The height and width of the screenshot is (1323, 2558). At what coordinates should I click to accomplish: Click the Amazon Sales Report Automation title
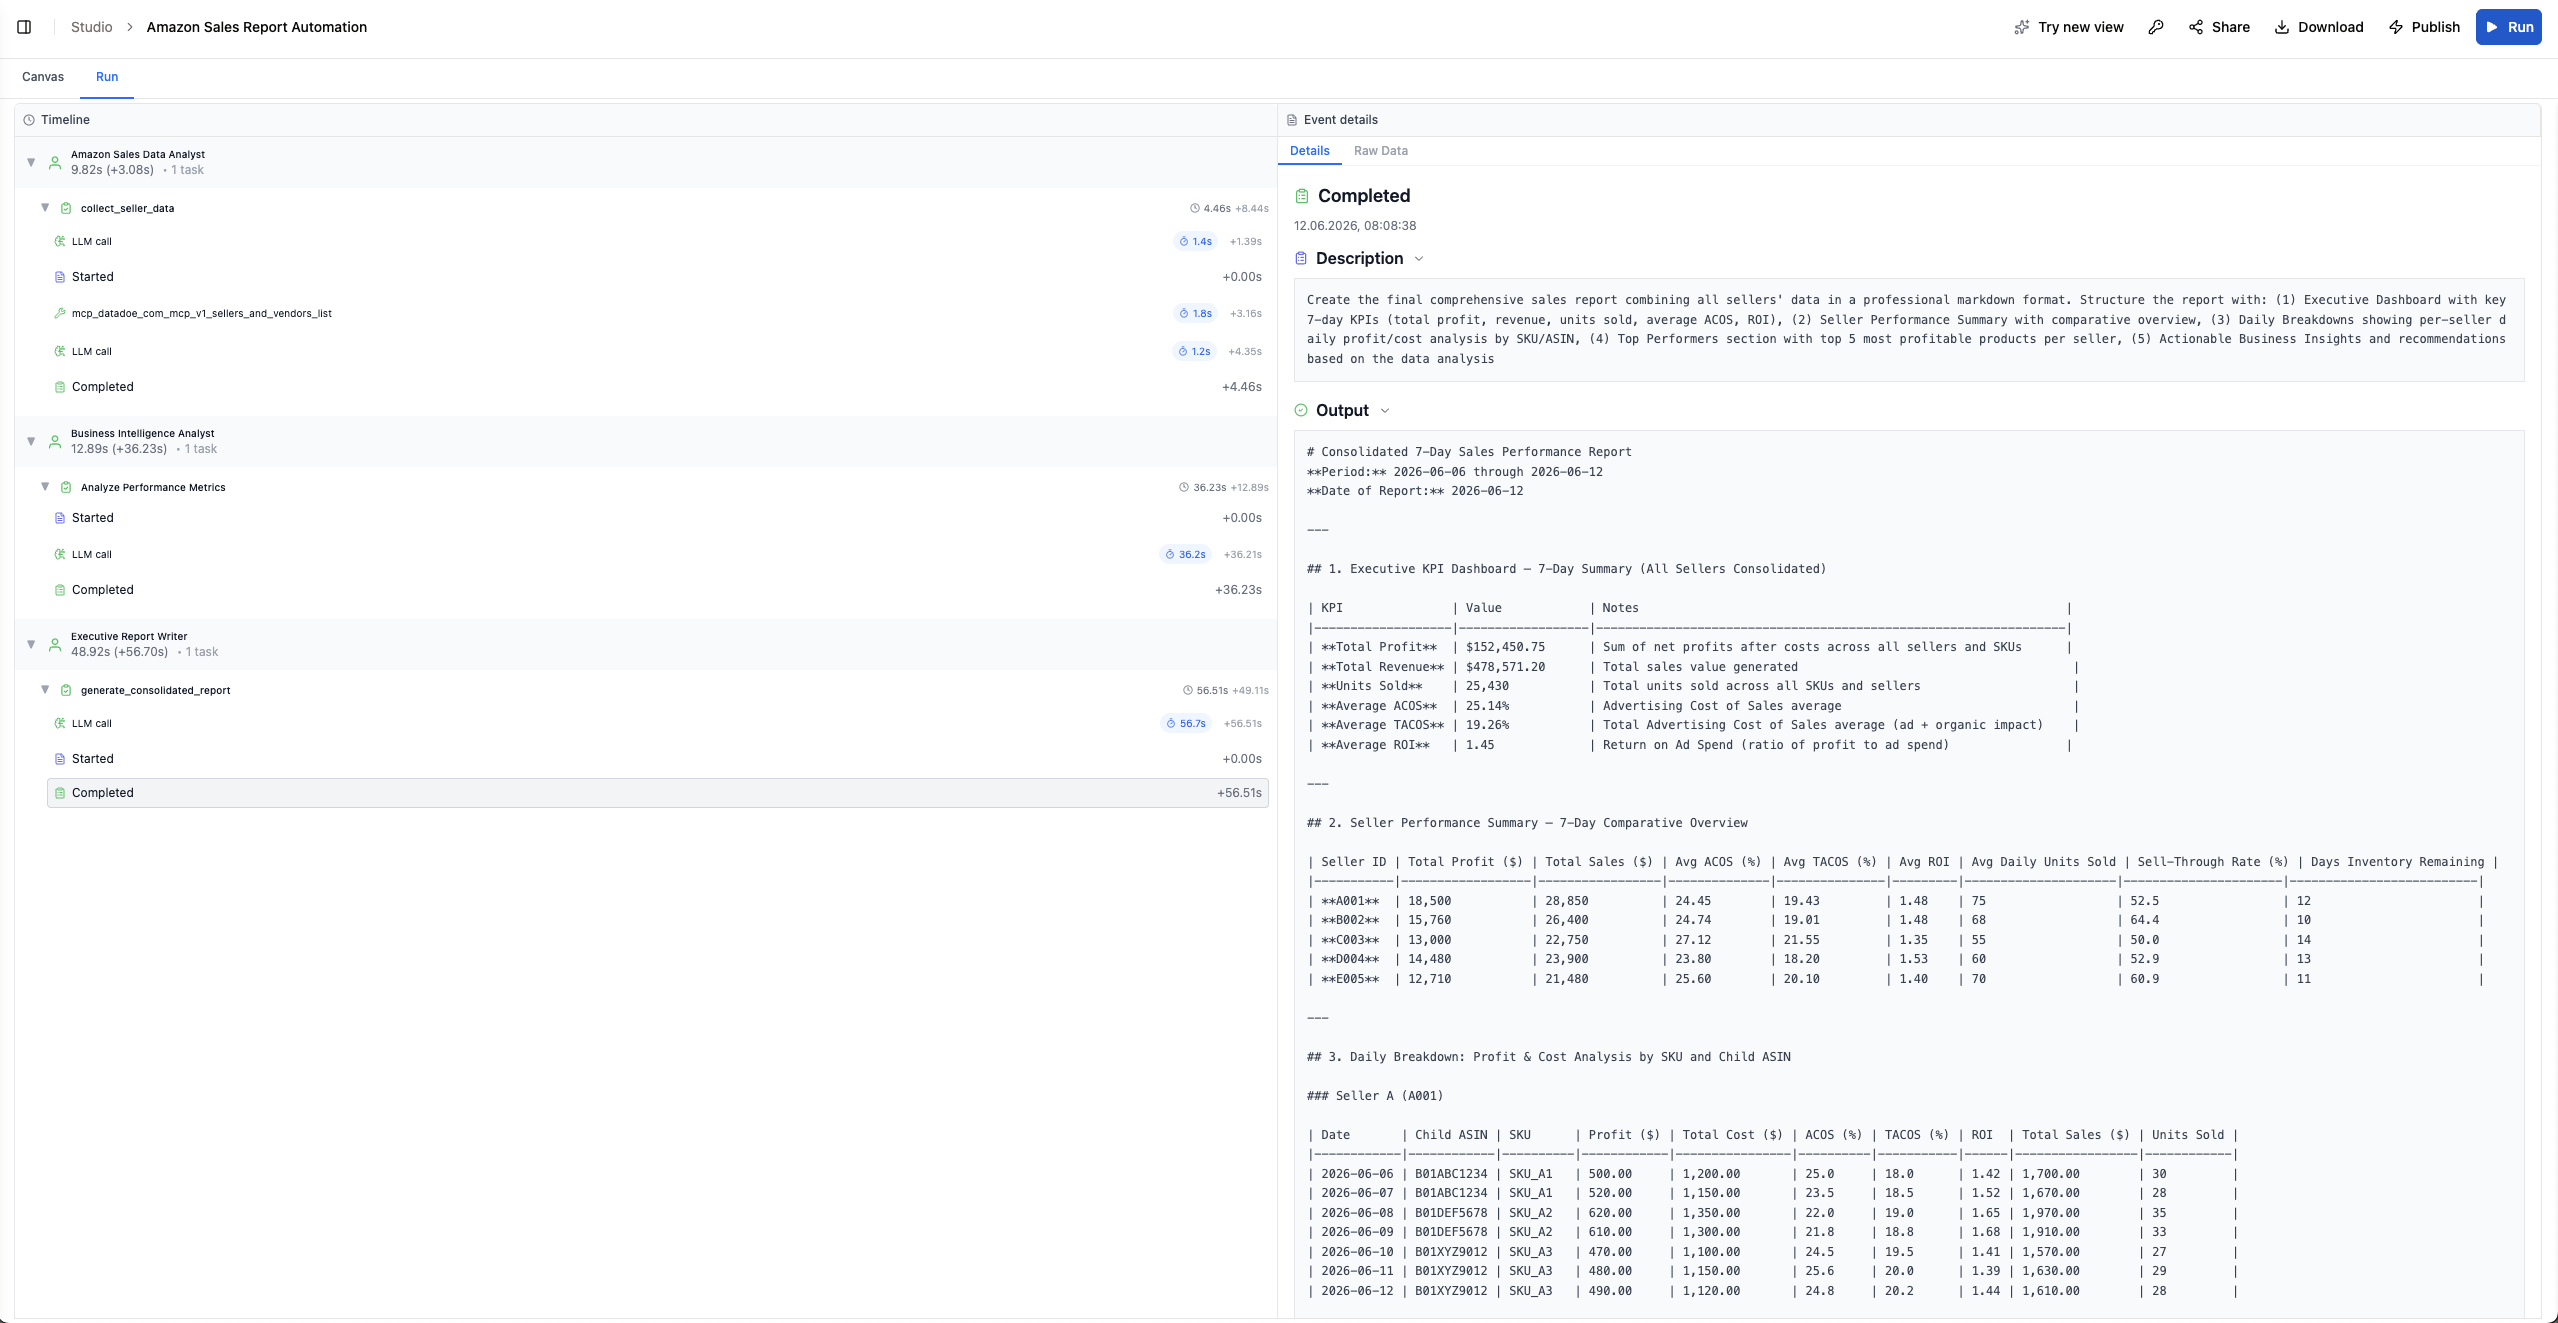(257, 27)
